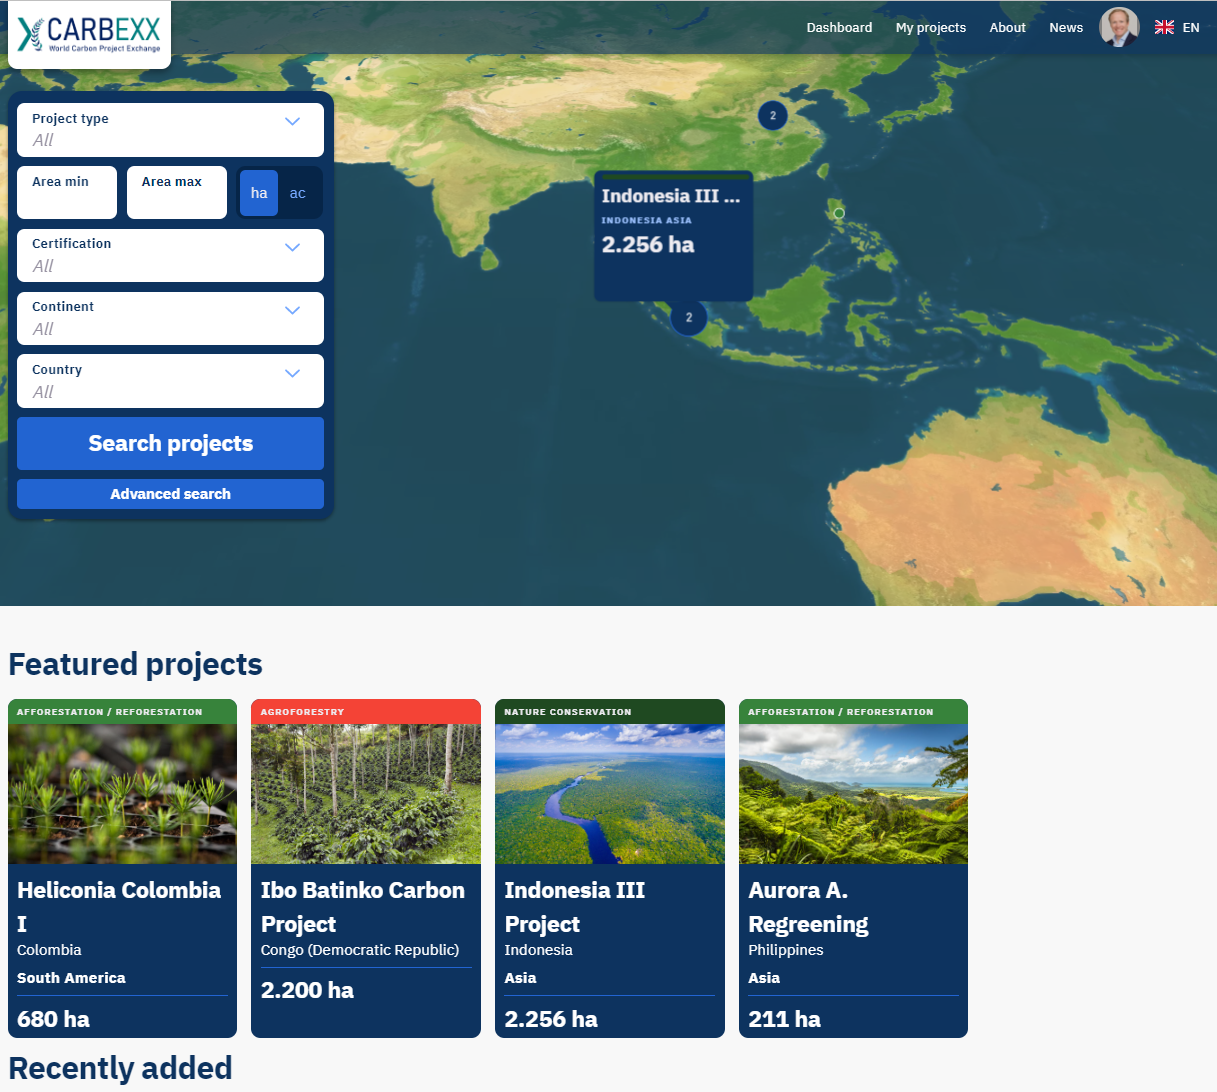Click the NATURE CONSERVATION tag
This screenshot has width=1217, height=1092.
click(568, 712)
